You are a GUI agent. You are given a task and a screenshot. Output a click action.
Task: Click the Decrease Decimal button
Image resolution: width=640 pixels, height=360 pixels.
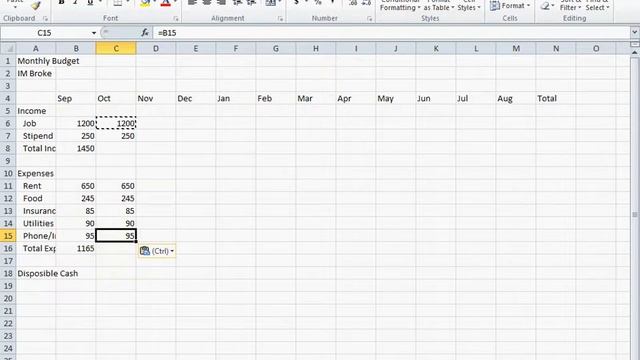pyautogui.click(x=367, y=3)
